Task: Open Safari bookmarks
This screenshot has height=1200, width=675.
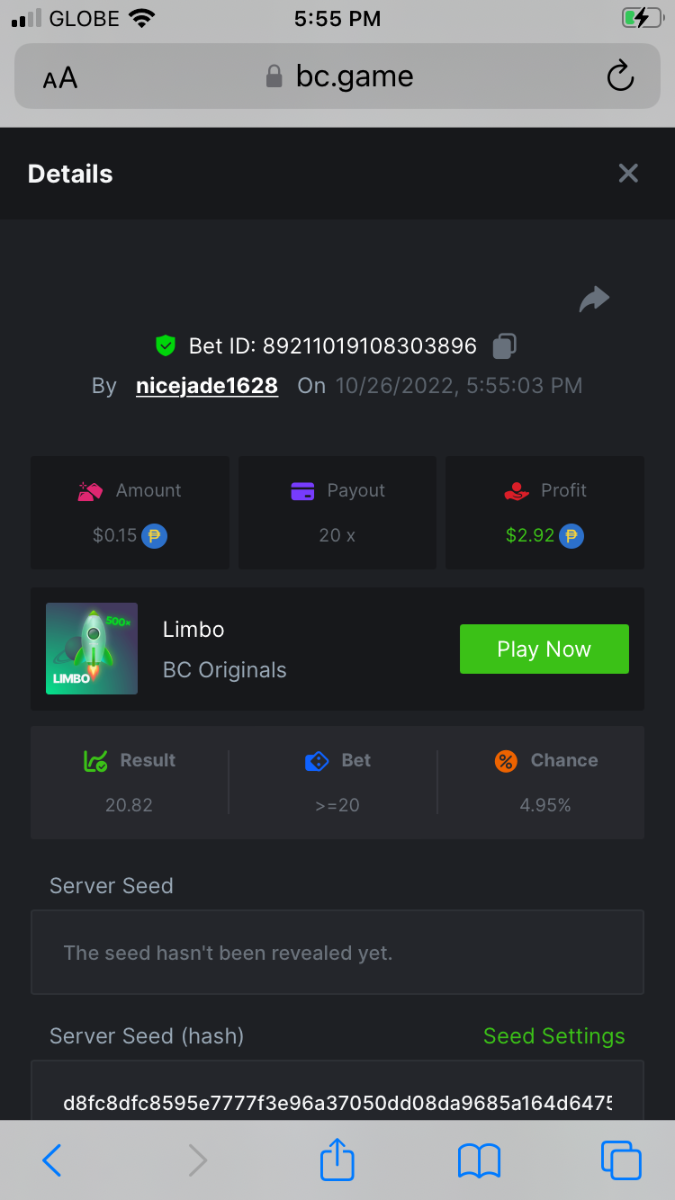Action: click(479, 1160)
